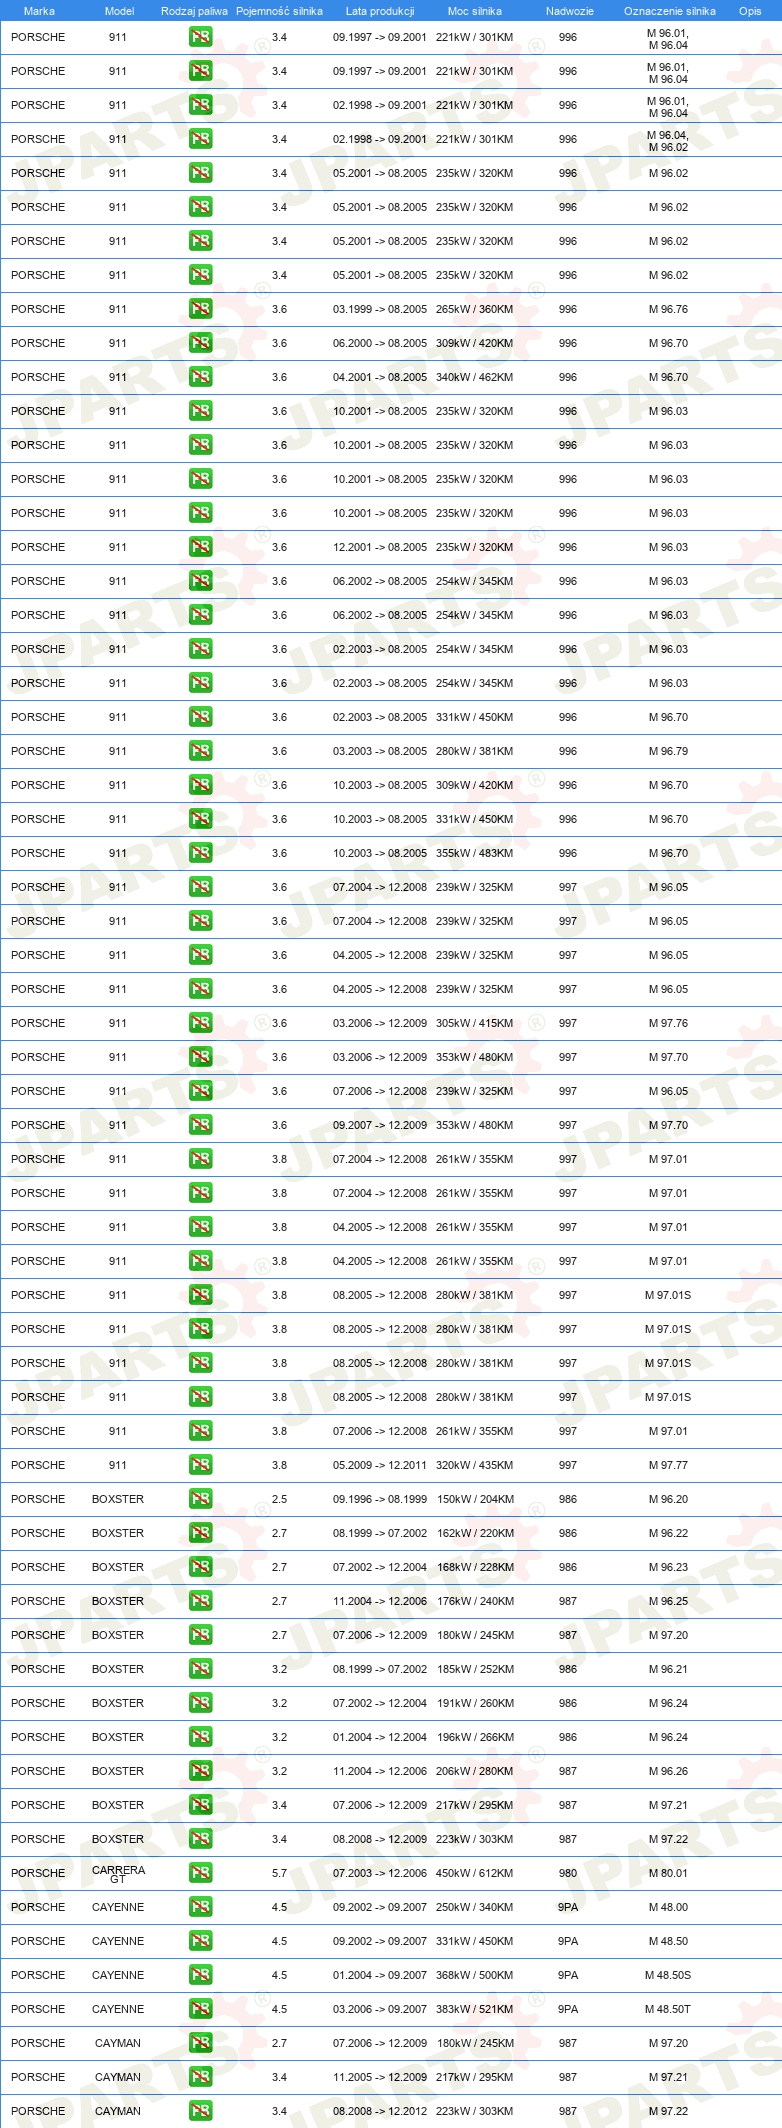Click the fuel icon in the Boxster 2.5 row
782x2128 pixels.
(x=201, y=1498)
